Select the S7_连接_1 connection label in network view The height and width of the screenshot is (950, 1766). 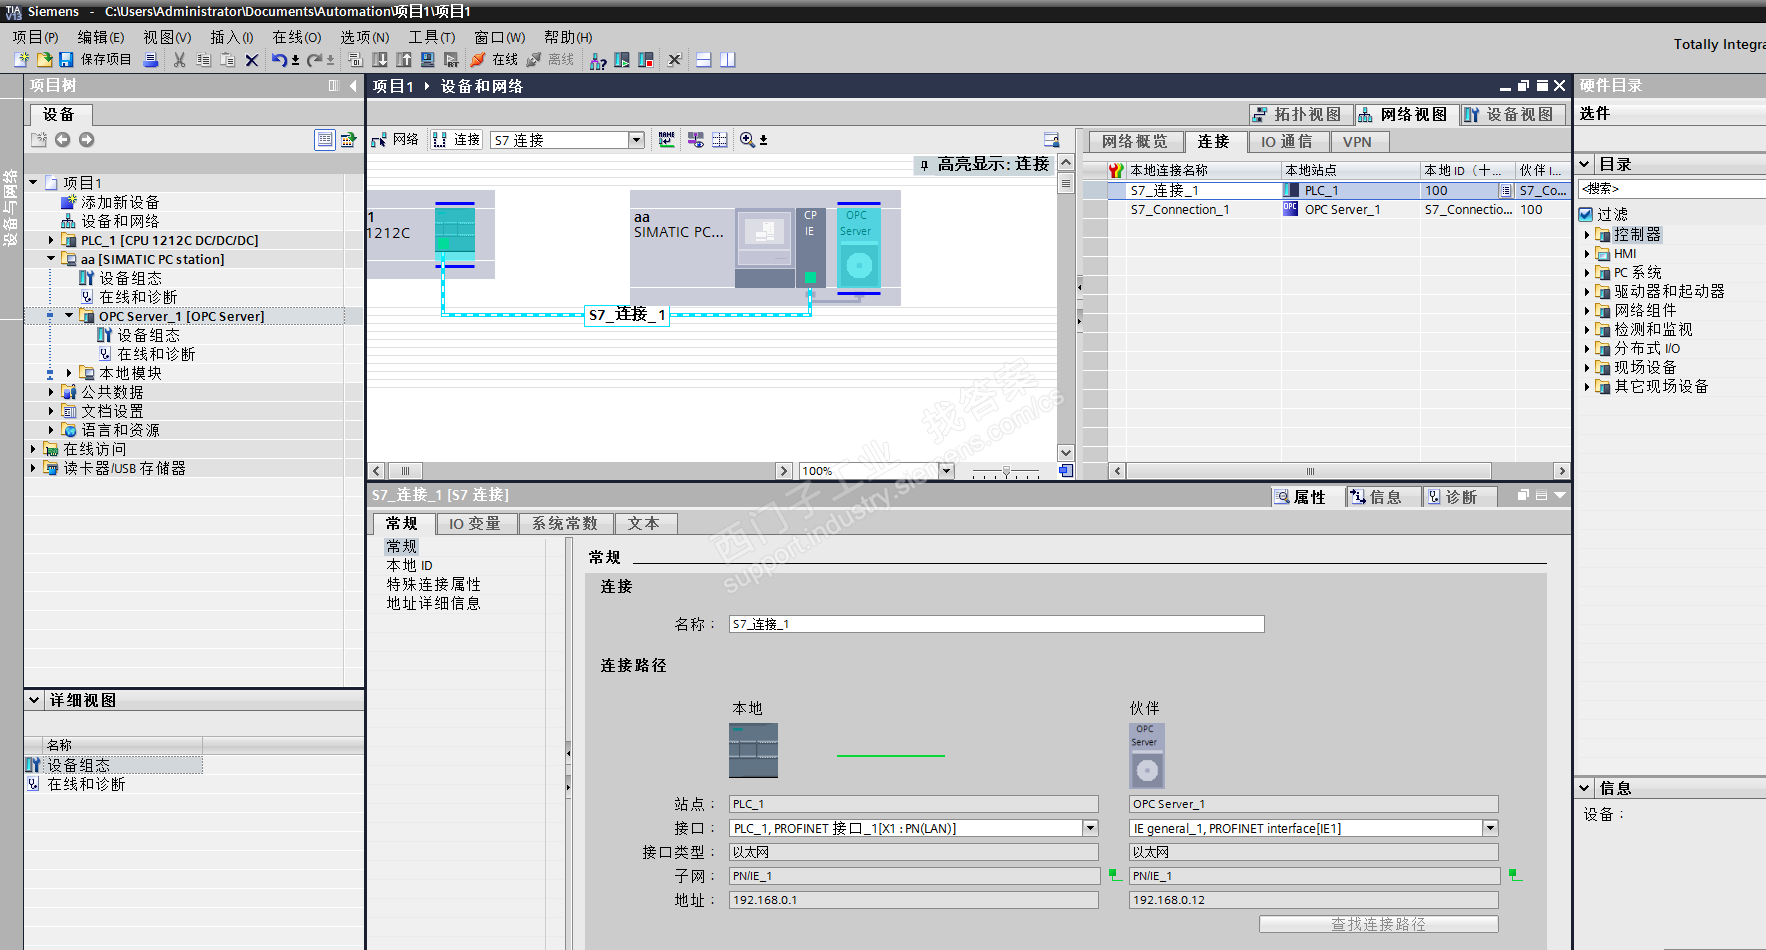pyautogui.click(x=627, y=315)
